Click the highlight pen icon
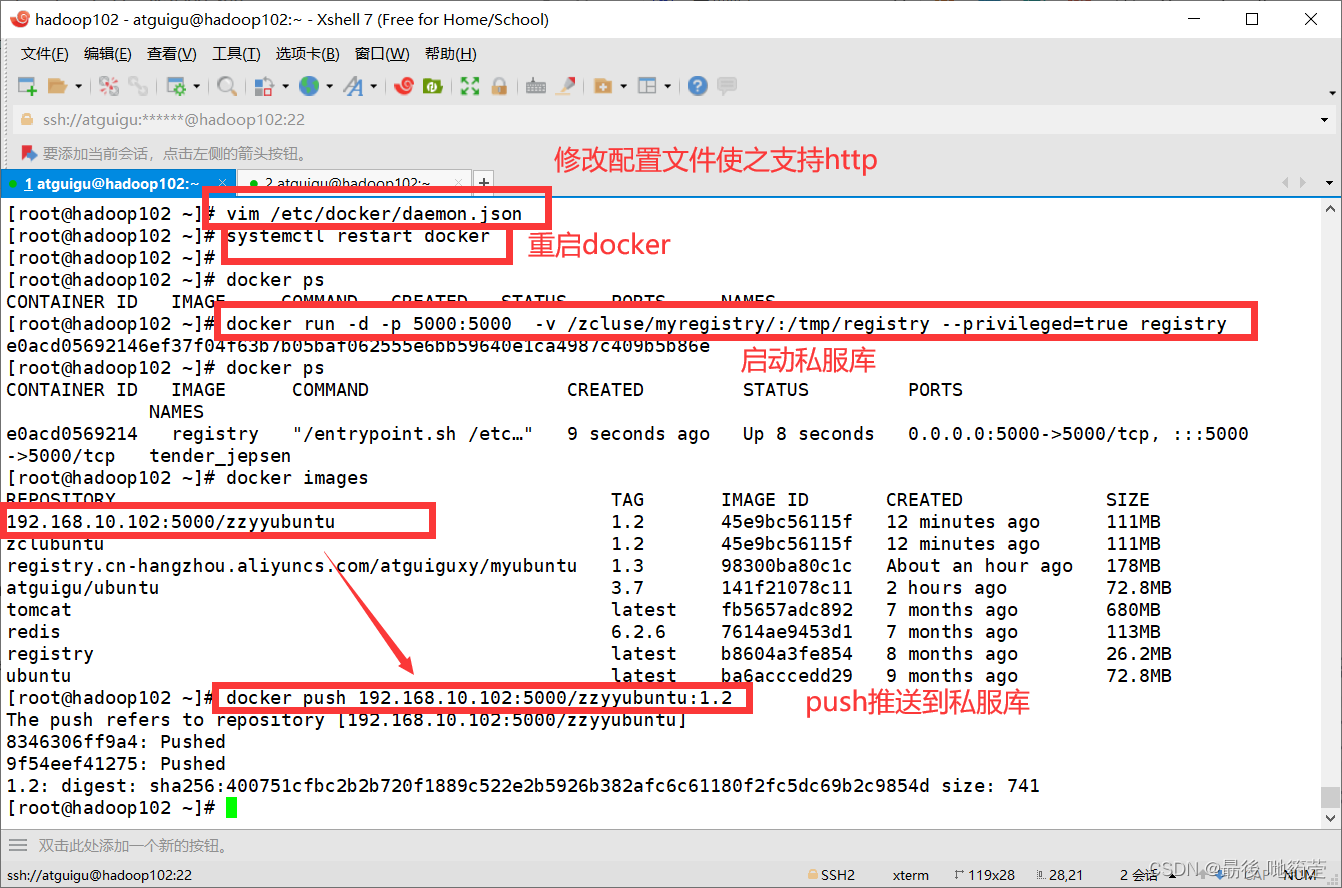This screenshot has width=1342, height=888. (566, 86)
